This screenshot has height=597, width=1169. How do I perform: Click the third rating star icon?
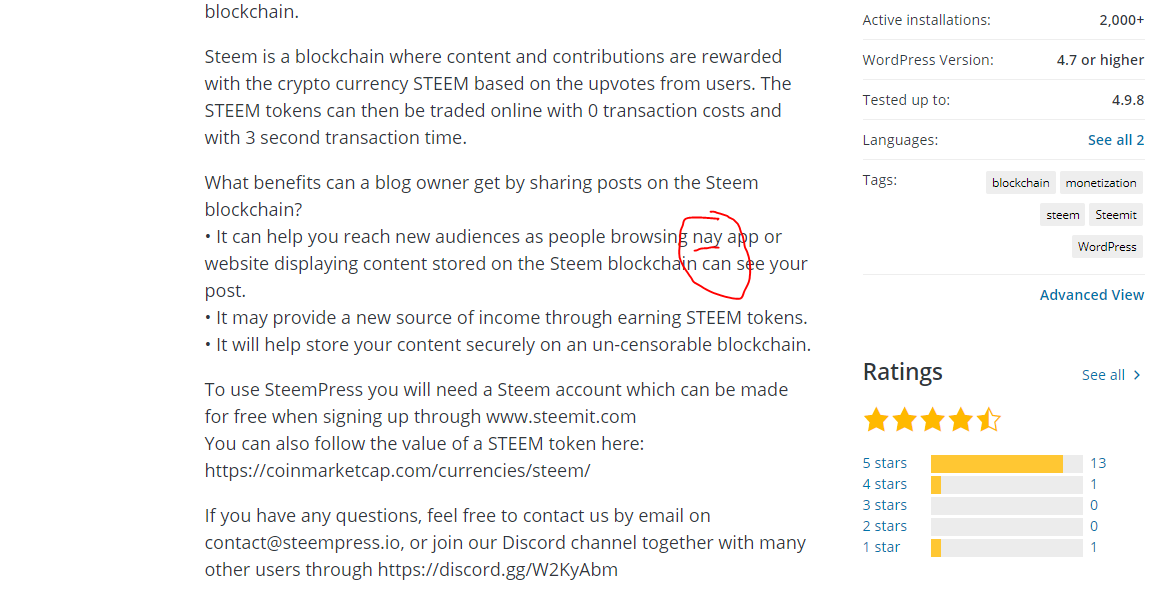tap(933, 420)
